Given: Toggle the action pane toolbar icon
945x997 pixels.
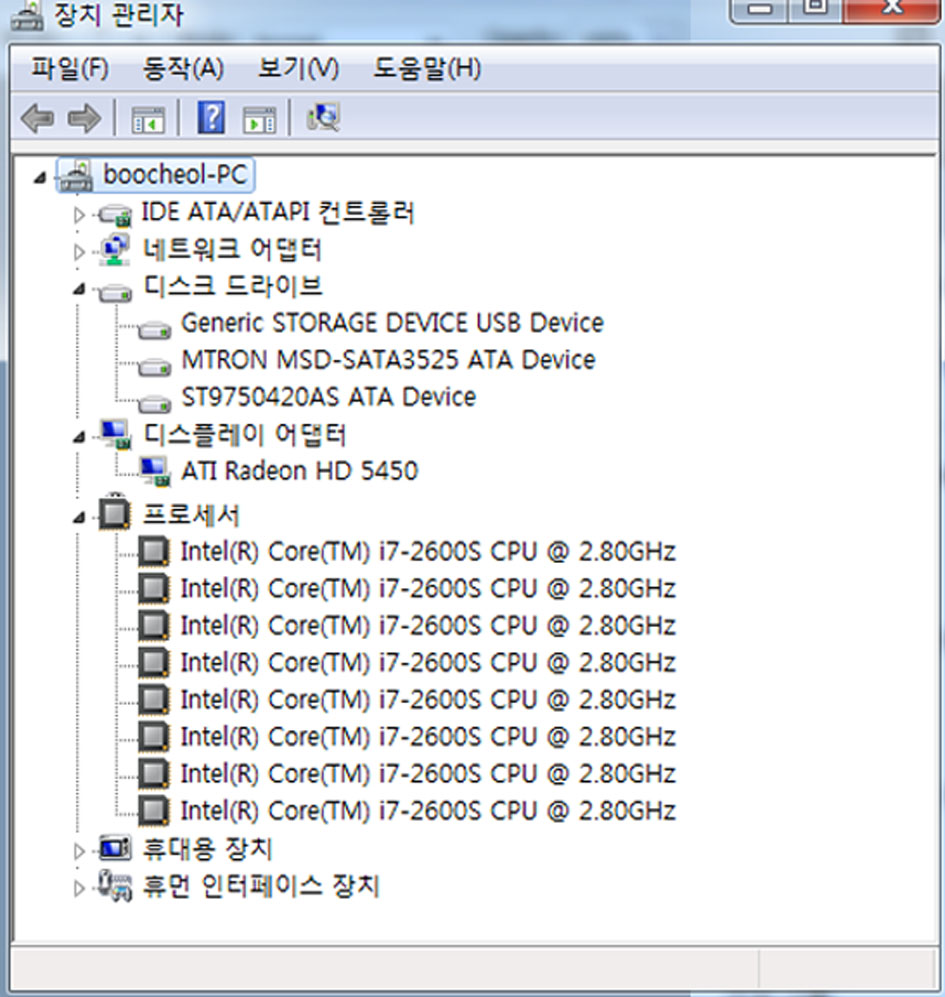Looking at the screenshot, I should [259, 119].
